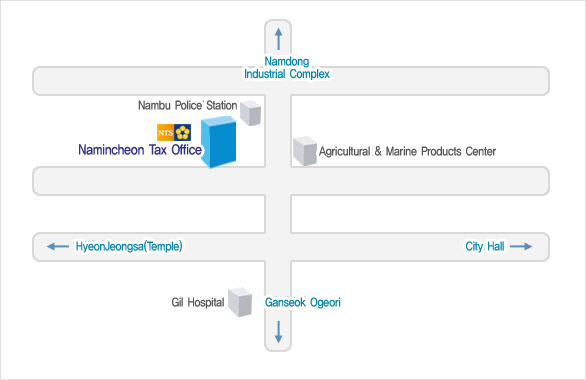Click Agricultural & Marine Products Center text
The image size is (586, 380).
407,151
